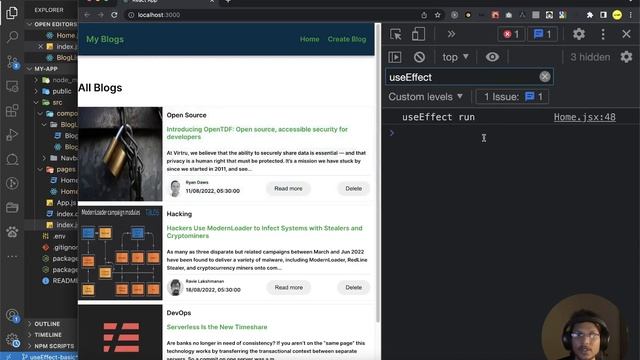Open the Search view in activity bar
Image resolution: width=640 pixels, height=360 pixels.
tap(12, 37)
